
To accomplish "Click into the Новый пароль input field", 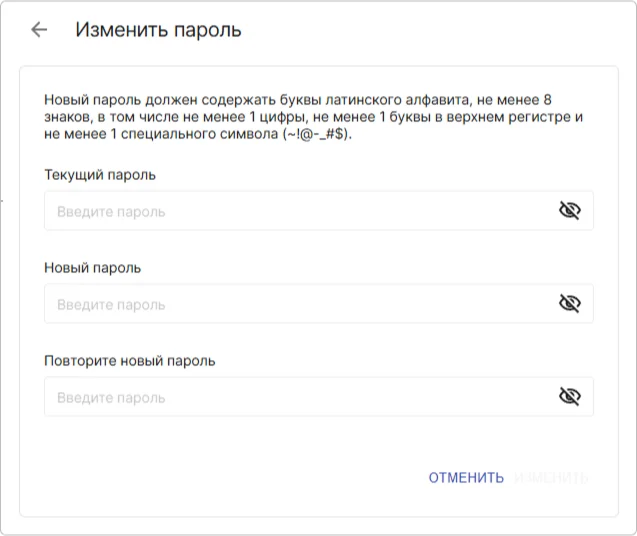I will click(300, 304).
